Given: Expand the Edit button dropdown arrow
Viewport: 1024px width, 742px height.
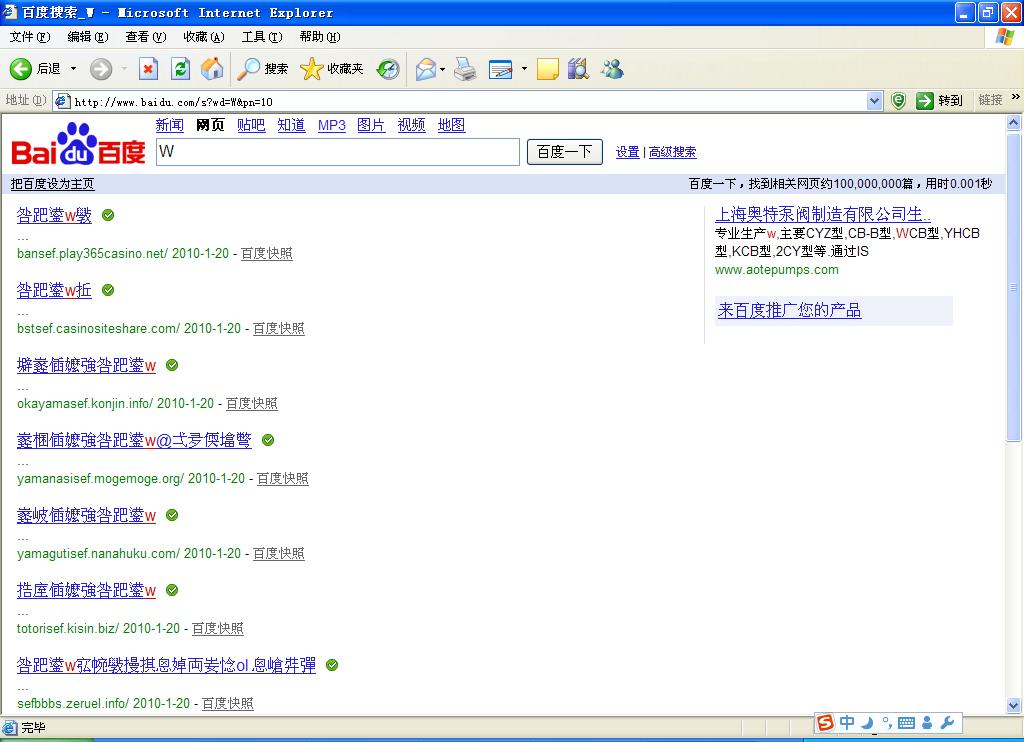Looking at the screenshot, I should click(x=524, y=69).
